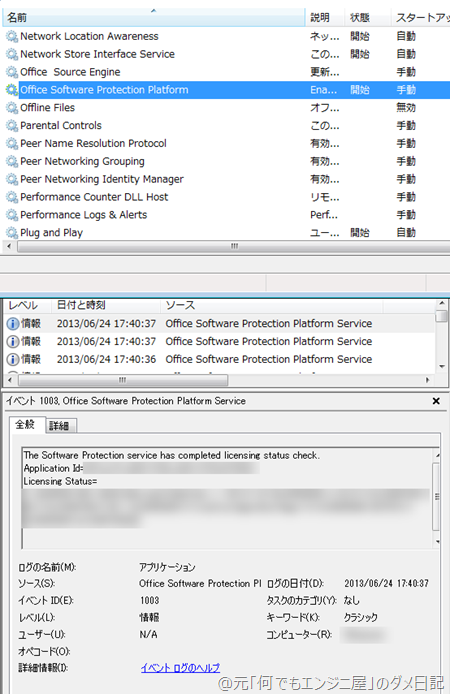Image resolution: width=450 pixels, height=694 pixels.
Task: Select Peer Networking Grouping service name
Action: pos(82,161)
